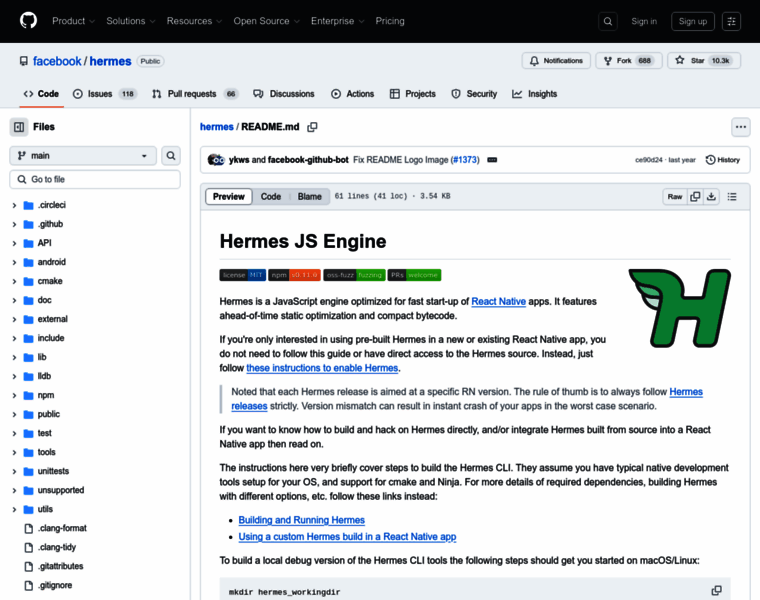Focus the Go to file field
760x600 pixels.
pyautogui.click(x=95, y=179)
